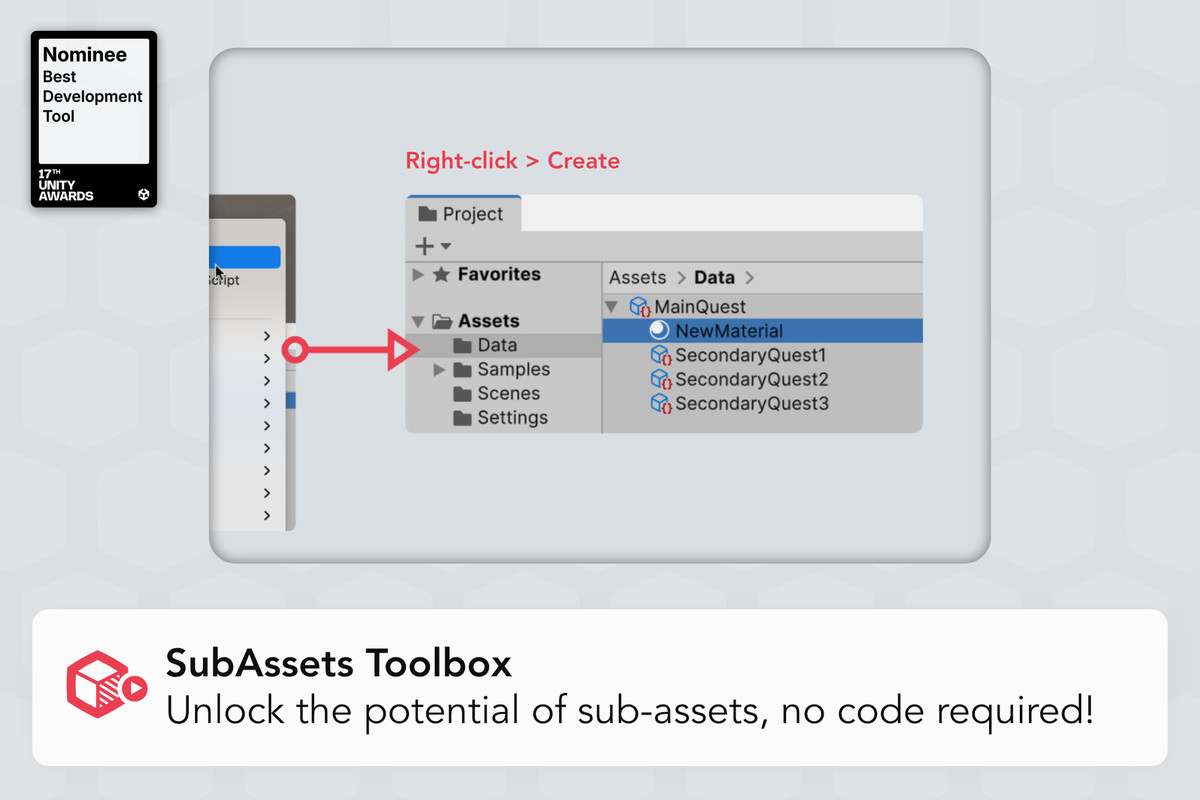Expand the Favorites section
Screen dimensions: 1200x800
pyautogui.click(x=419, y=274)
